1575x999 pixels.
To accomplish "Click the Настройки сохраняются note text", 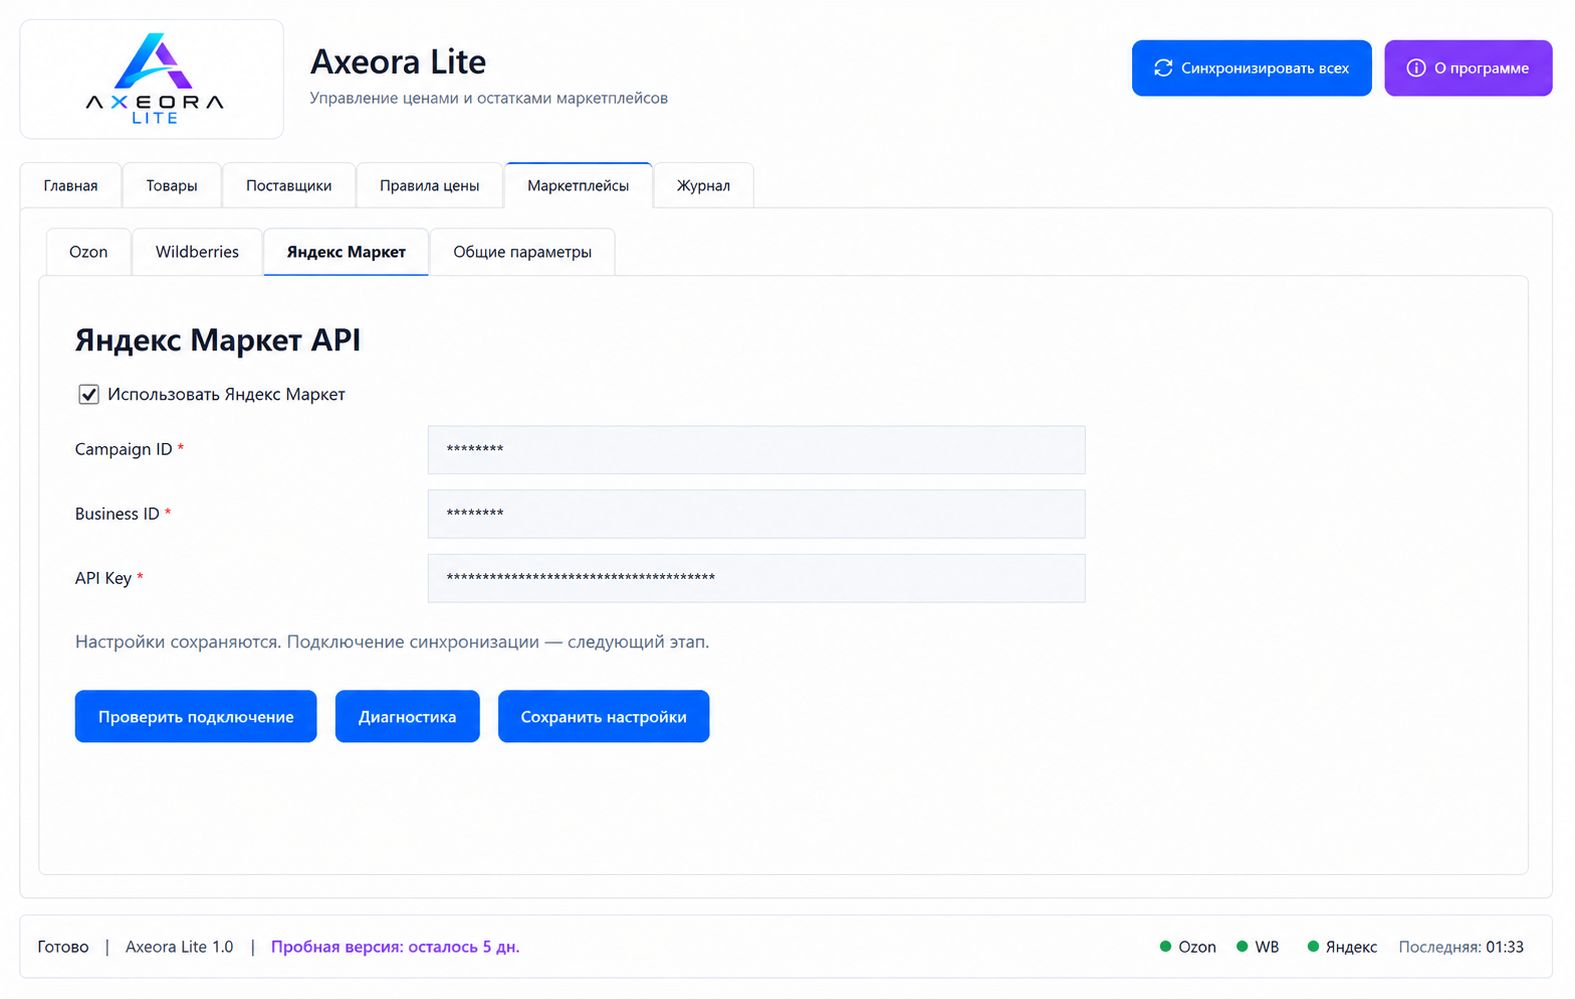I will point(392,642).
